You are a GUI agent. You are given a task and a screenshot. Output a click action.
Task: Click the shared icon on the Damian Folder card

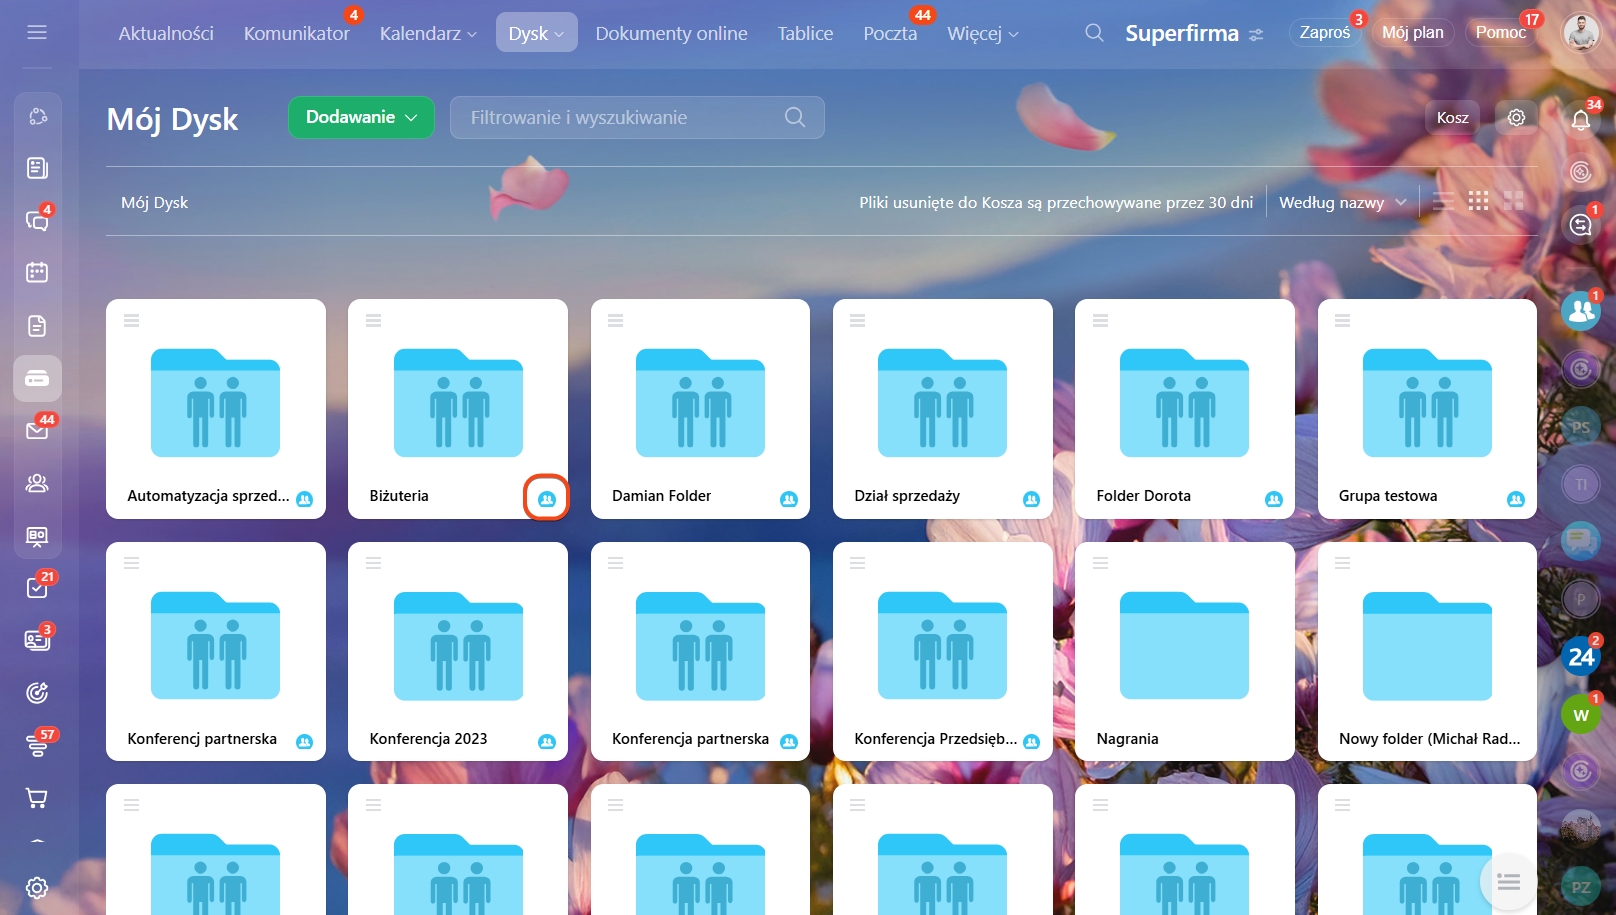coord(789,498)
